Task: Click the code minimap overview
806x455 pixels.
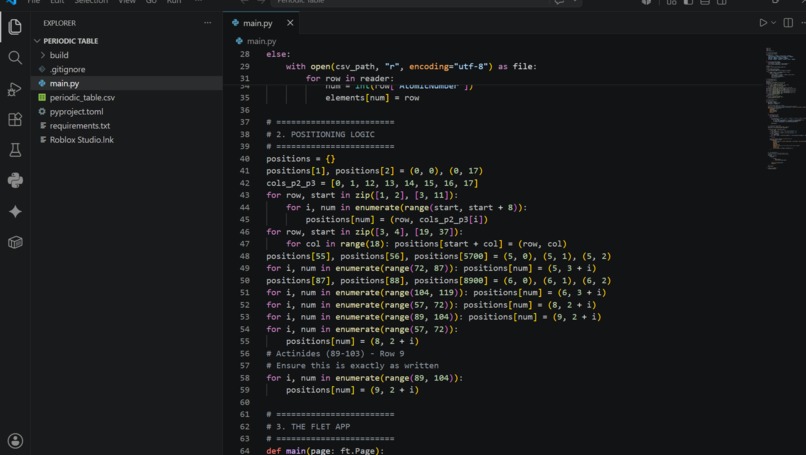Action: [x=780, y=108]
